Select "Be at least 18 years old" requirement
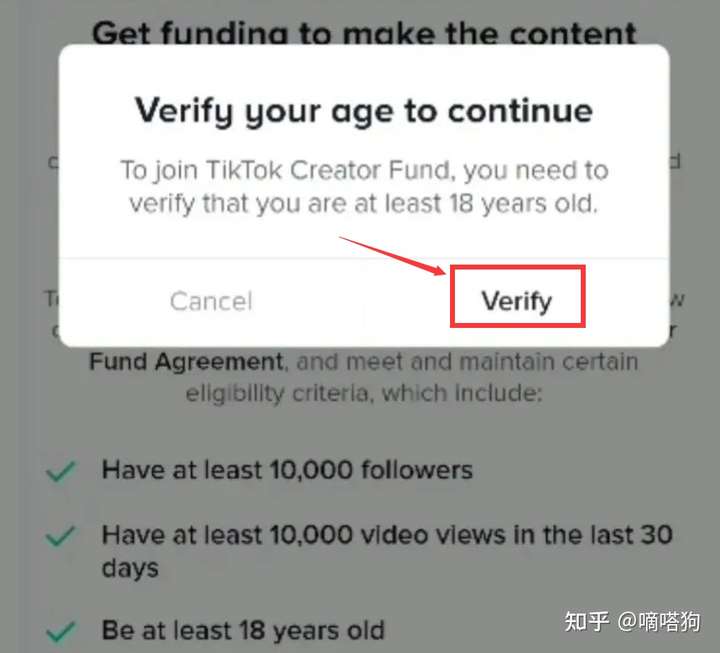Screen dimensions: 720x653 coord(243,630)
